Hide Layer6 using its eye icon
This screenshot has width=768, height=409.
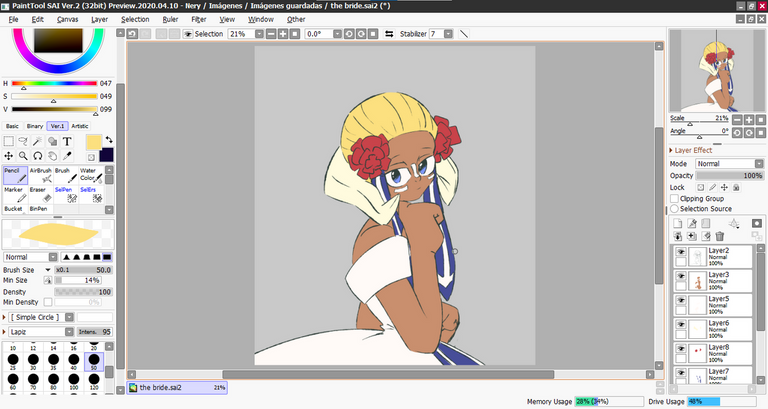click(681, 324)
